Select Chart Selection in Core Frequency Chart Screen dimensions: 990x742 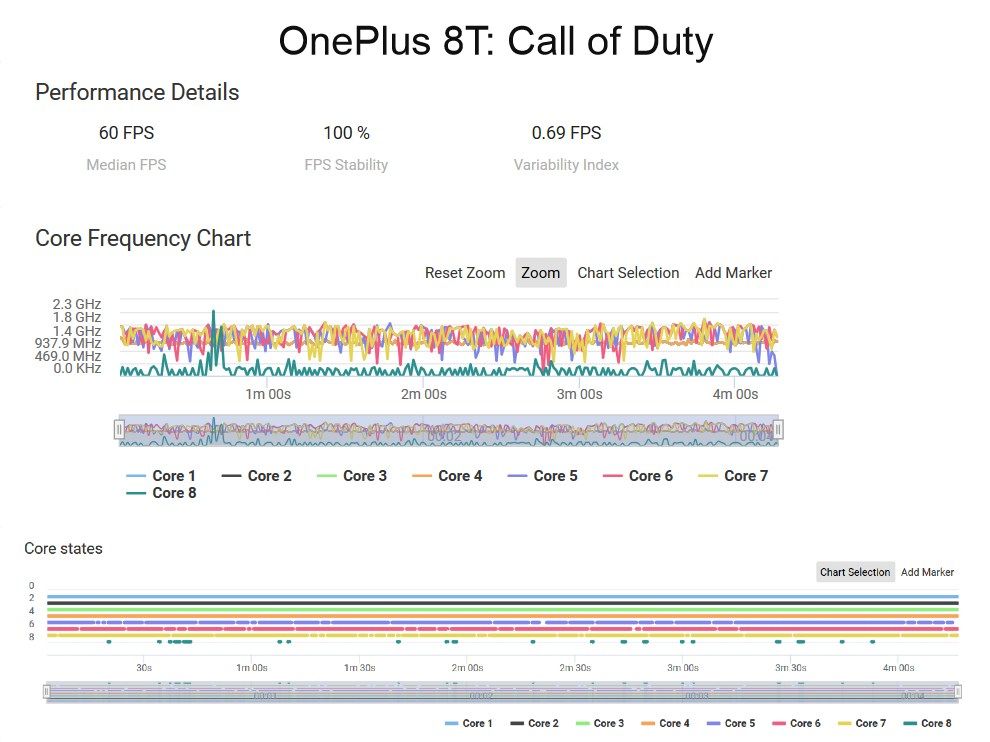pyautogui.click(x=628, y=273)
